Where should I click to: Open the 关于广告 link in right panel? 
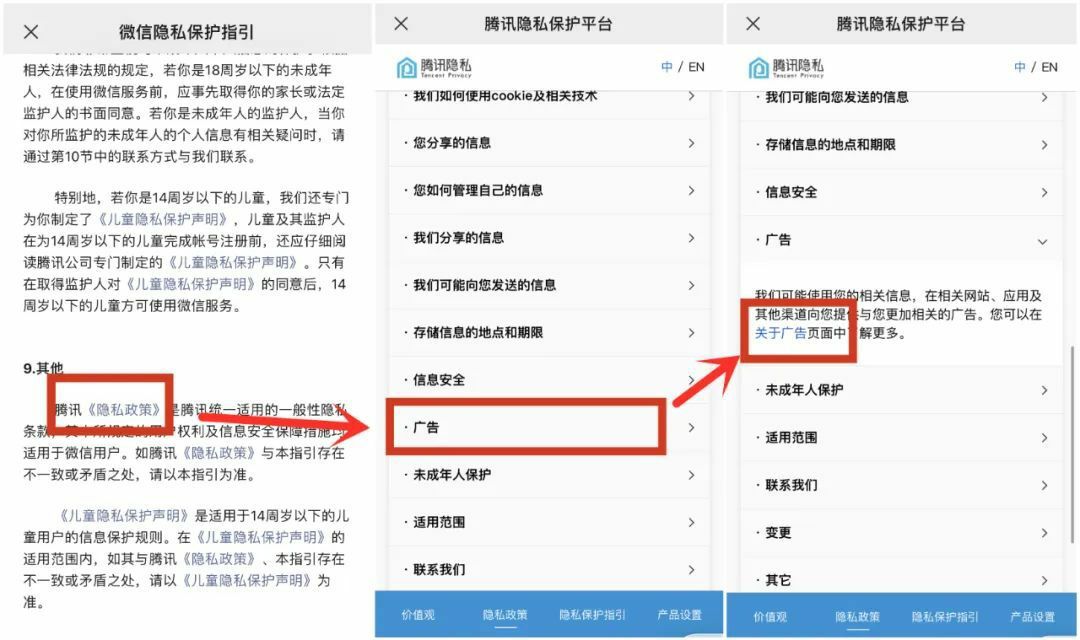click(780, 333)
